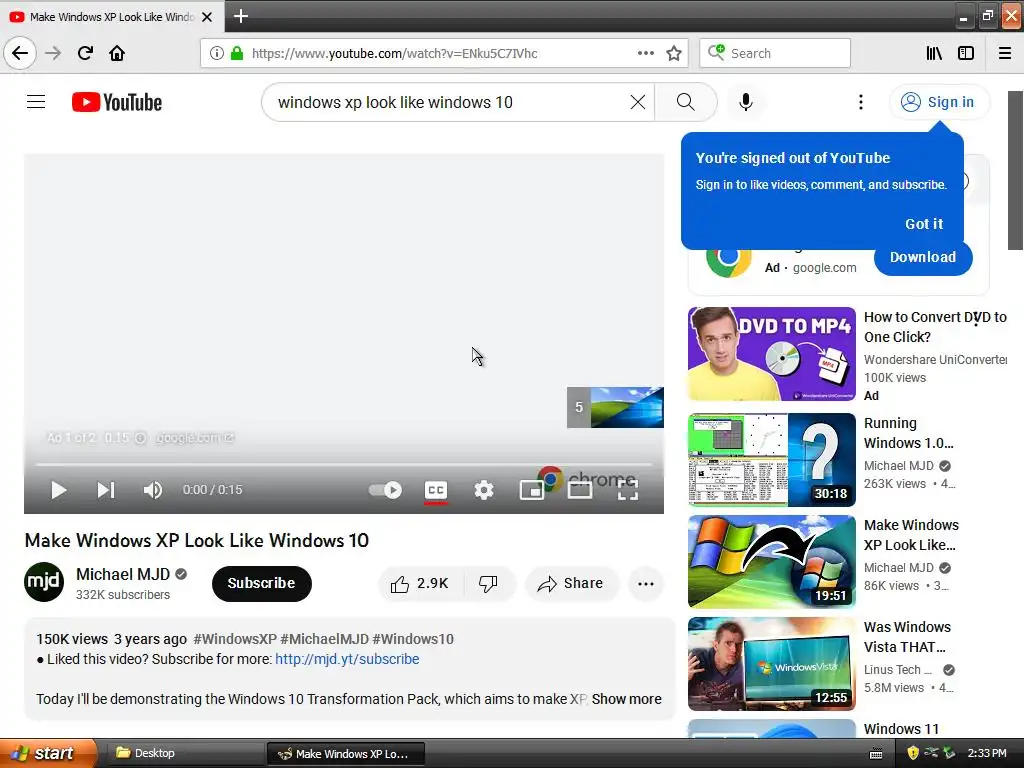
Task: Close the Make Windows XP tab
Action: coord(207,17)
